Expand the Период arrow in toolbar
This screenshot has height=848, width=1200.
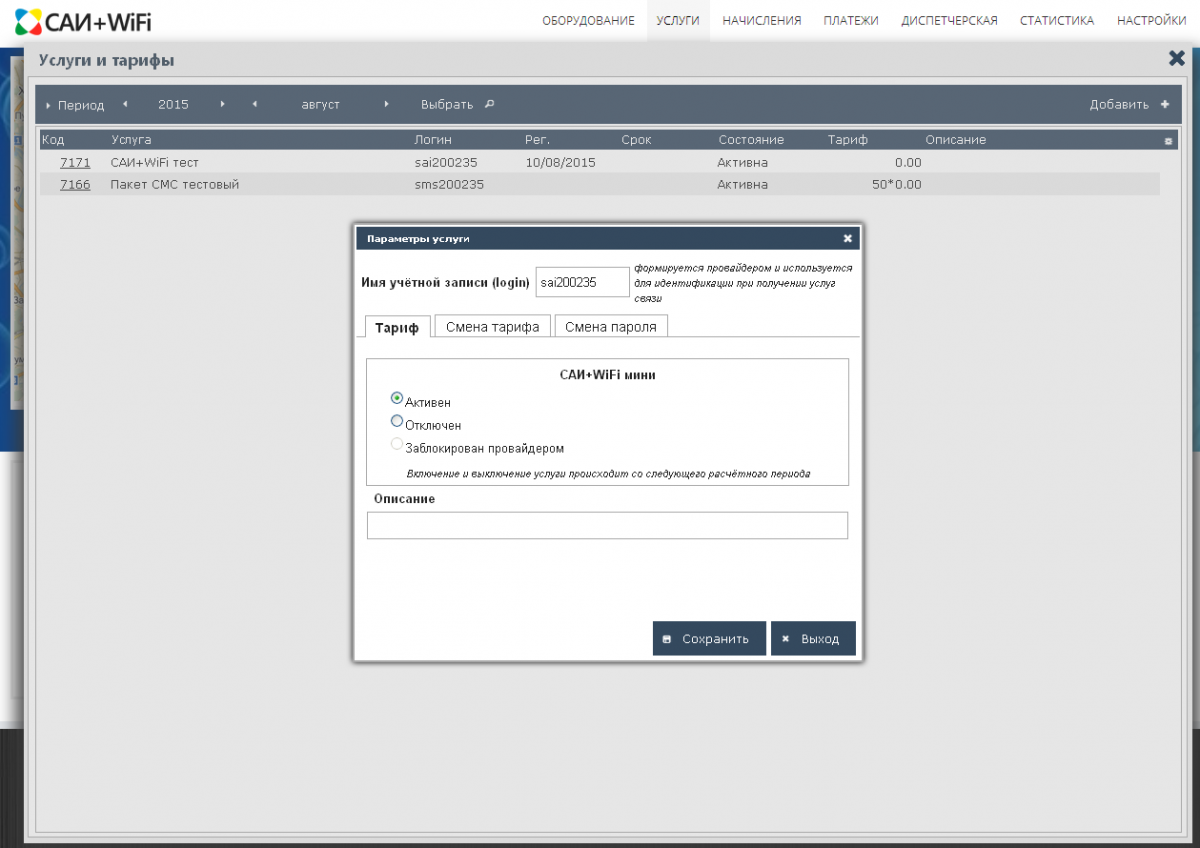coord(48,105)
